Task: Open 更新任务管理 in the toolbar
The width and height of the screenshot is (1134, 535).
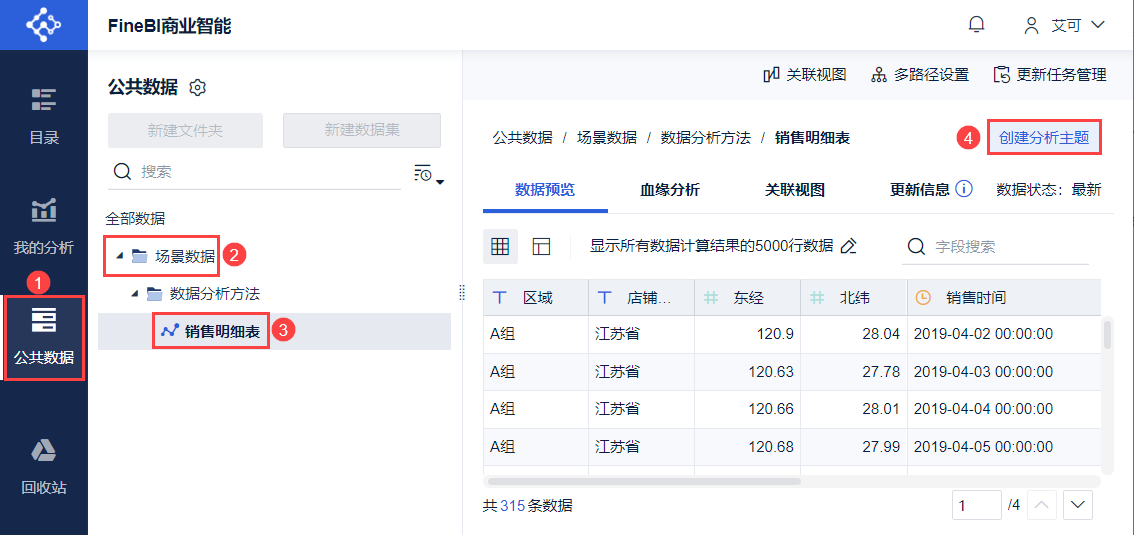Action: tap(1050, 75)
